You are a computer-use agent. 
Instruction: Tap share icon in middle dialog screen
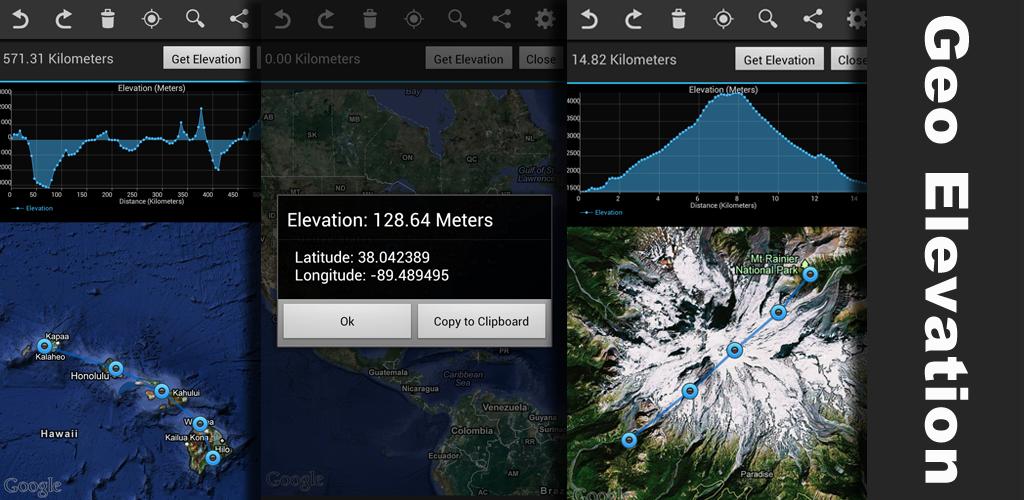pos(502,19)
